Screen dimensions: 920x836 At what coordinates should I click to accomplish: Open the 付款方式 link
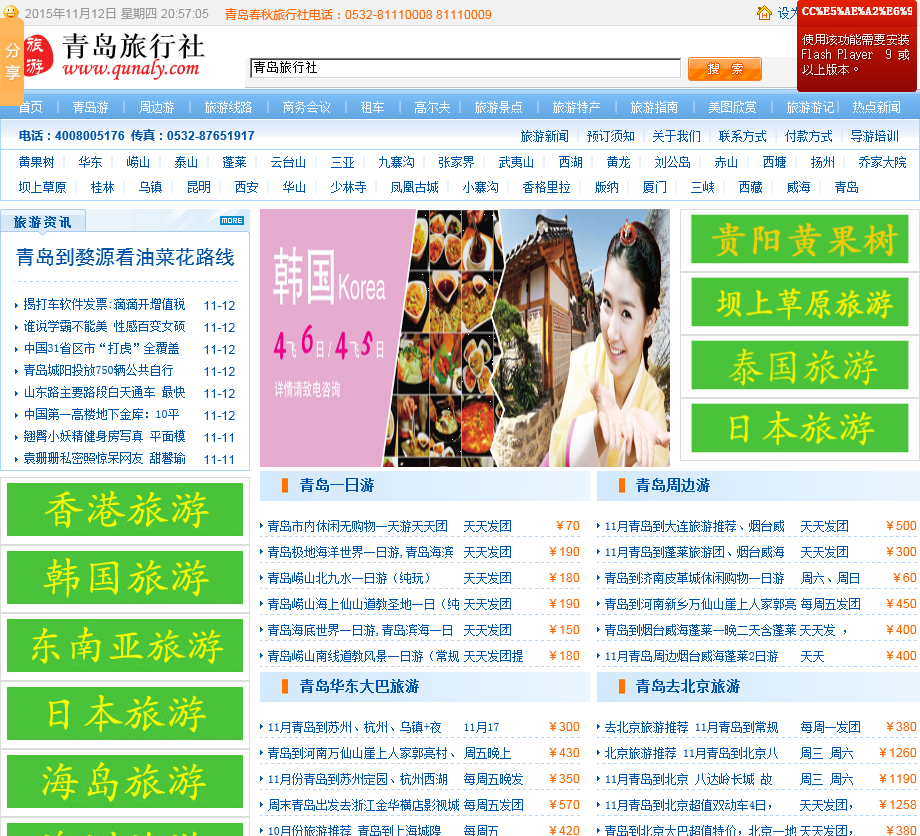(x=809, y=136)
